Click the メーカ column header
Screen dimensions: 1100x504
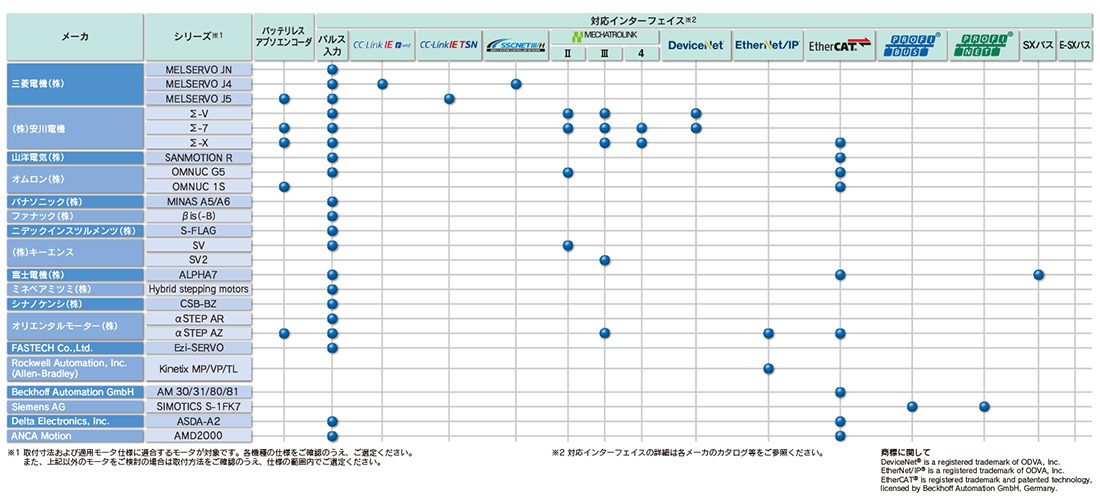click(75, 37)
